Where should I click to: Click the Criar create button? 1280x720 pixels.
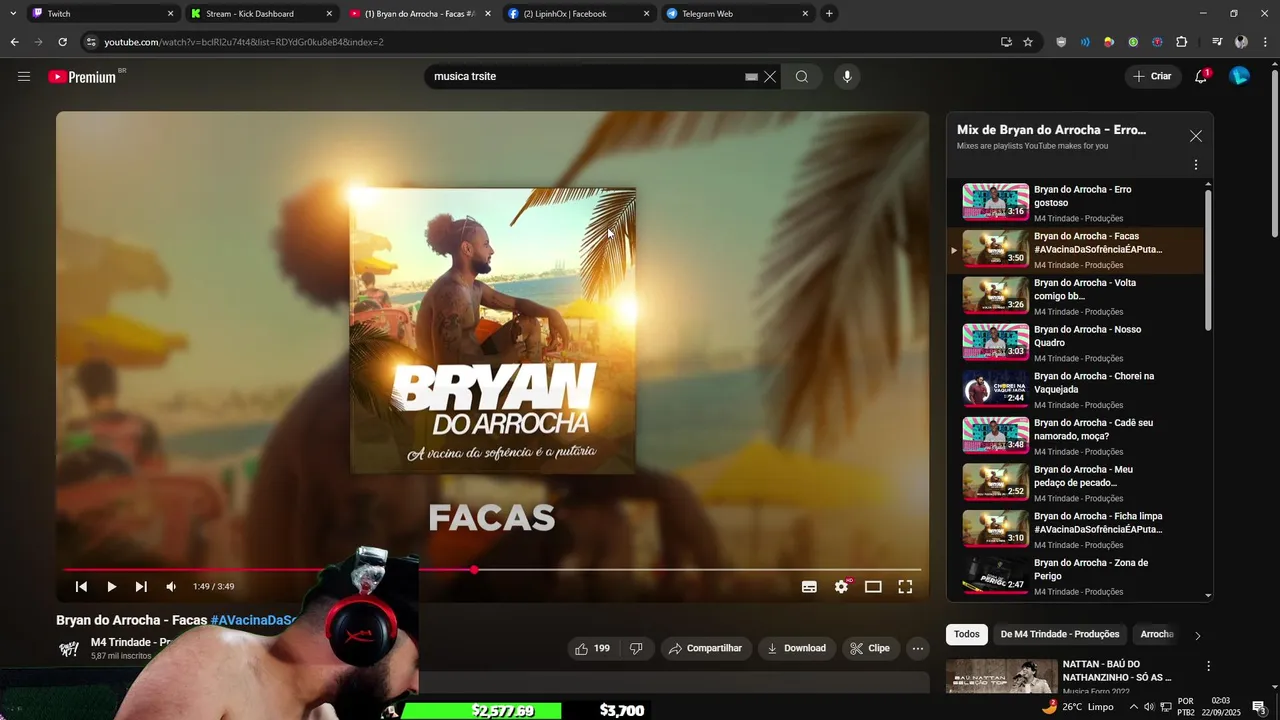click(1151, 76)
